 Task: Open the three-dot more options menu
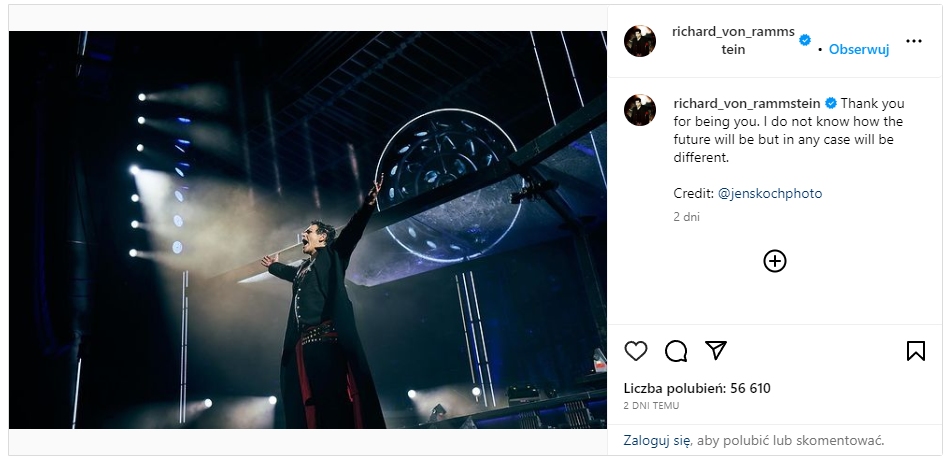[x=913, y=42]
